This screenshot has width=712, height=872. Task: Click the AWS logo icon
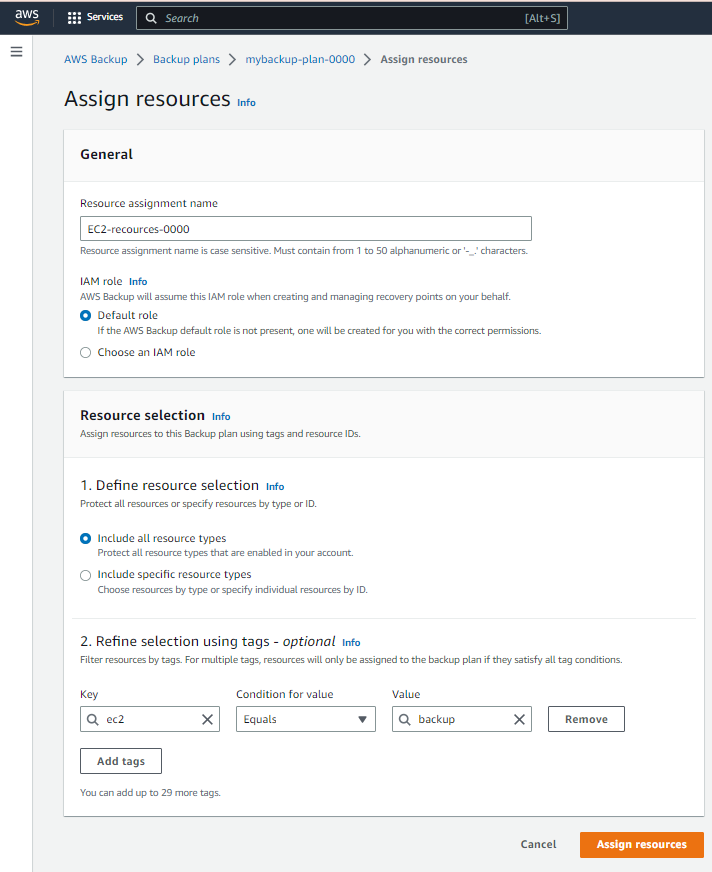coord(27,17)
